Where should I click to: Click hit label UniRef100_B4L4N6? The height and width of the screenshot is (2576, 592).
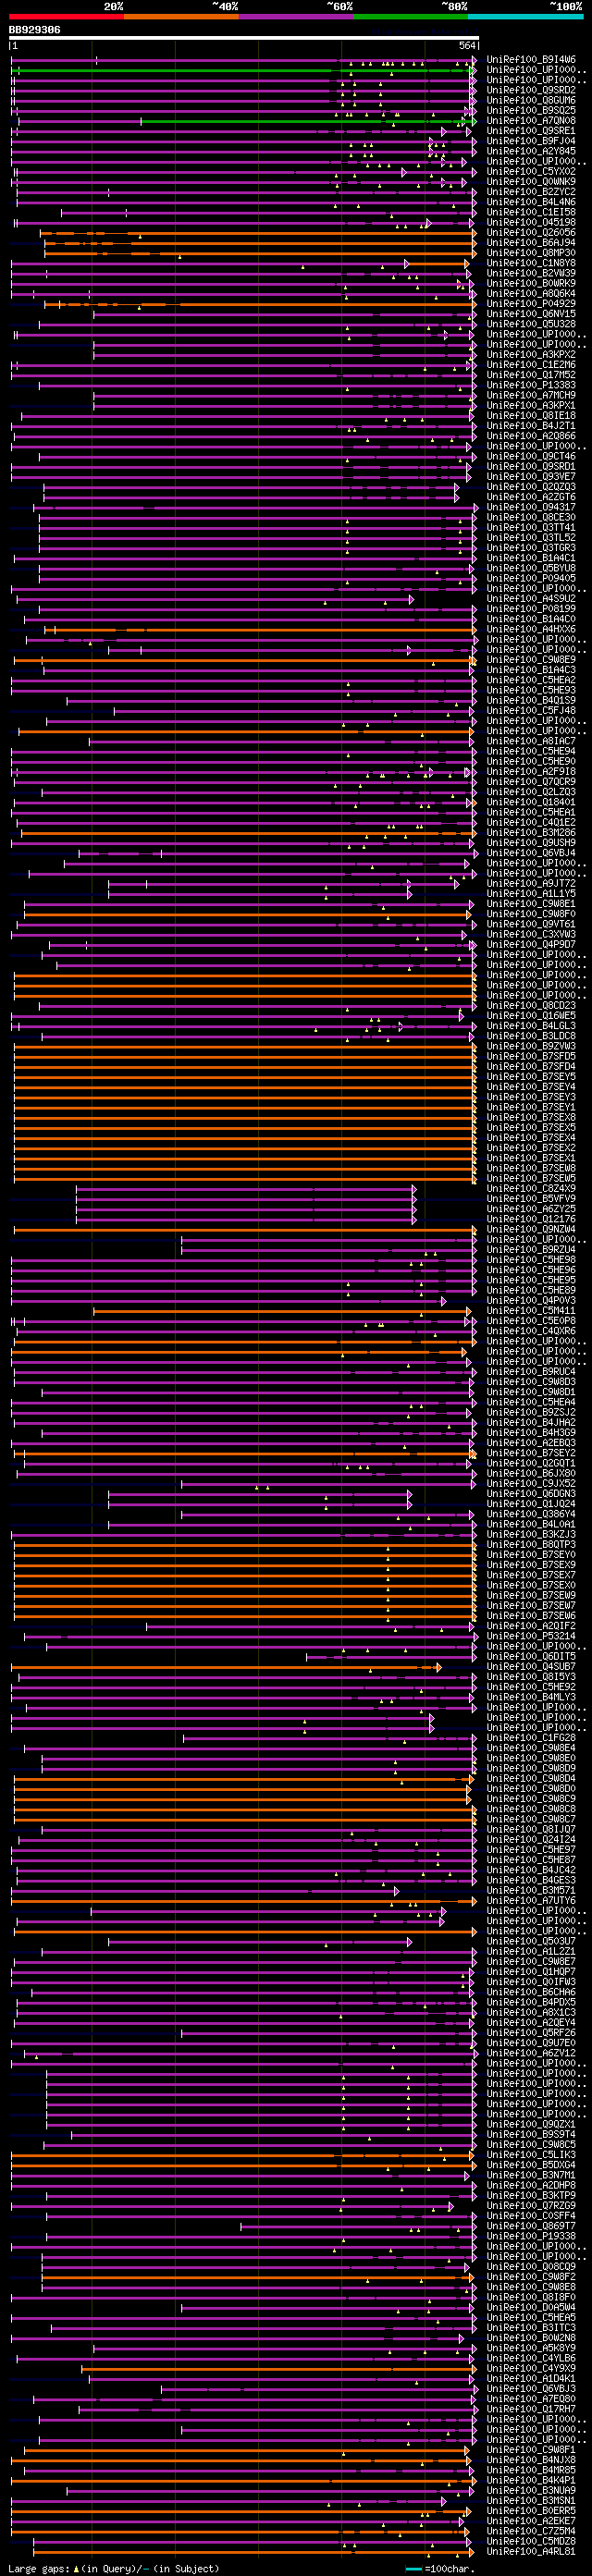coord(531,202)
